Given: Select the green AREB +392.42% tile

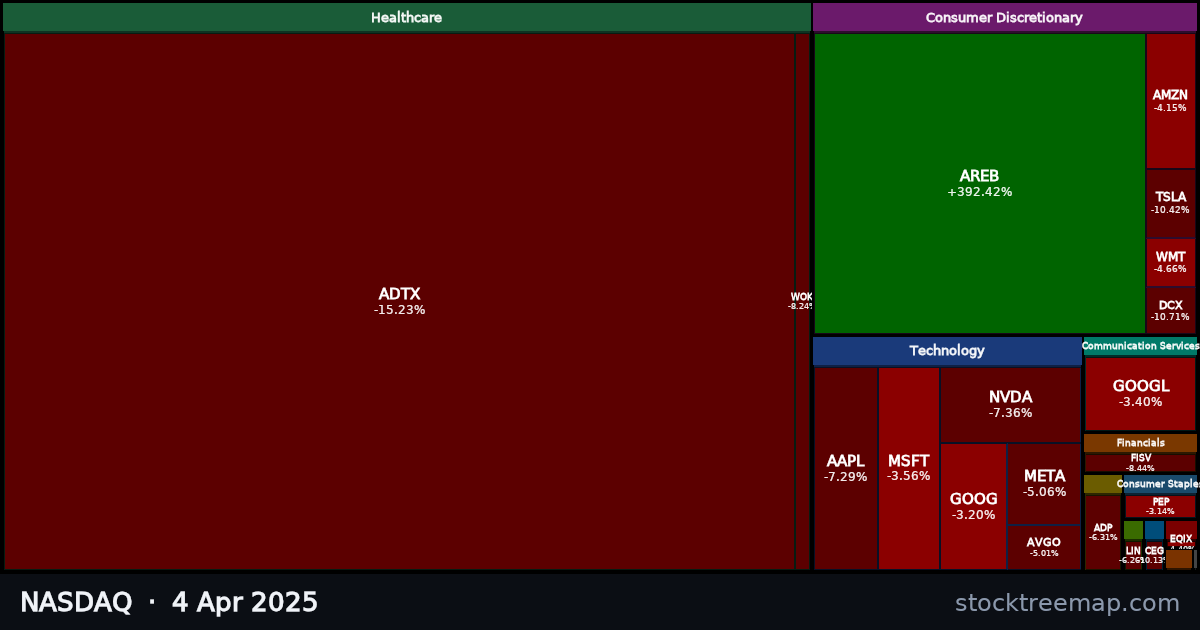Looking at the screenshot, I should pyautogui.click(x=979, y=183).
